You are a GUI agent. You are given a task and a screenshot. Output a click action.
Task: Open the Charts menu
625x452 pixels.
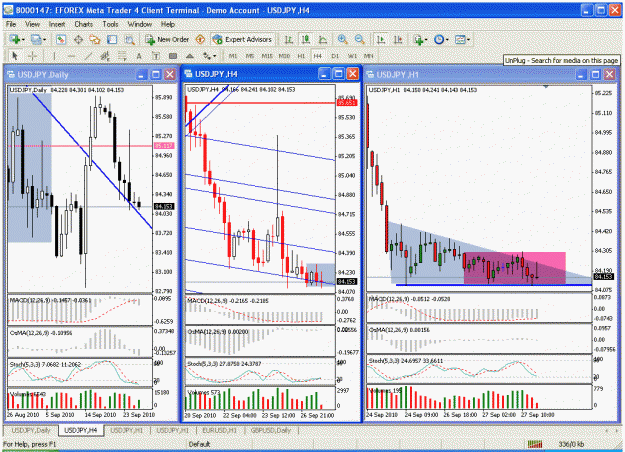pos(84,24)
